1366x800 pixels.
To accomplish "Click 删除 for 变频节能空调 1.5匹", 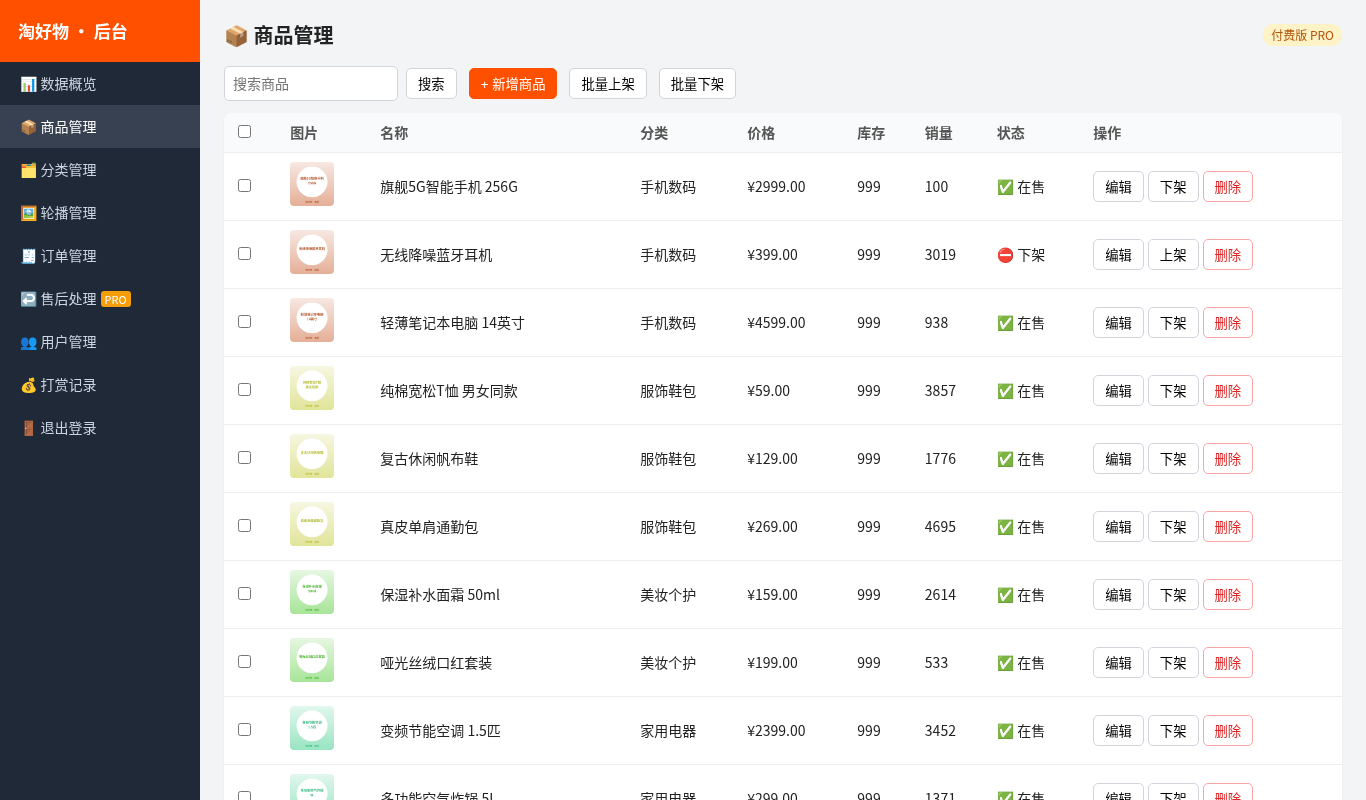I will coord(1228,731).
